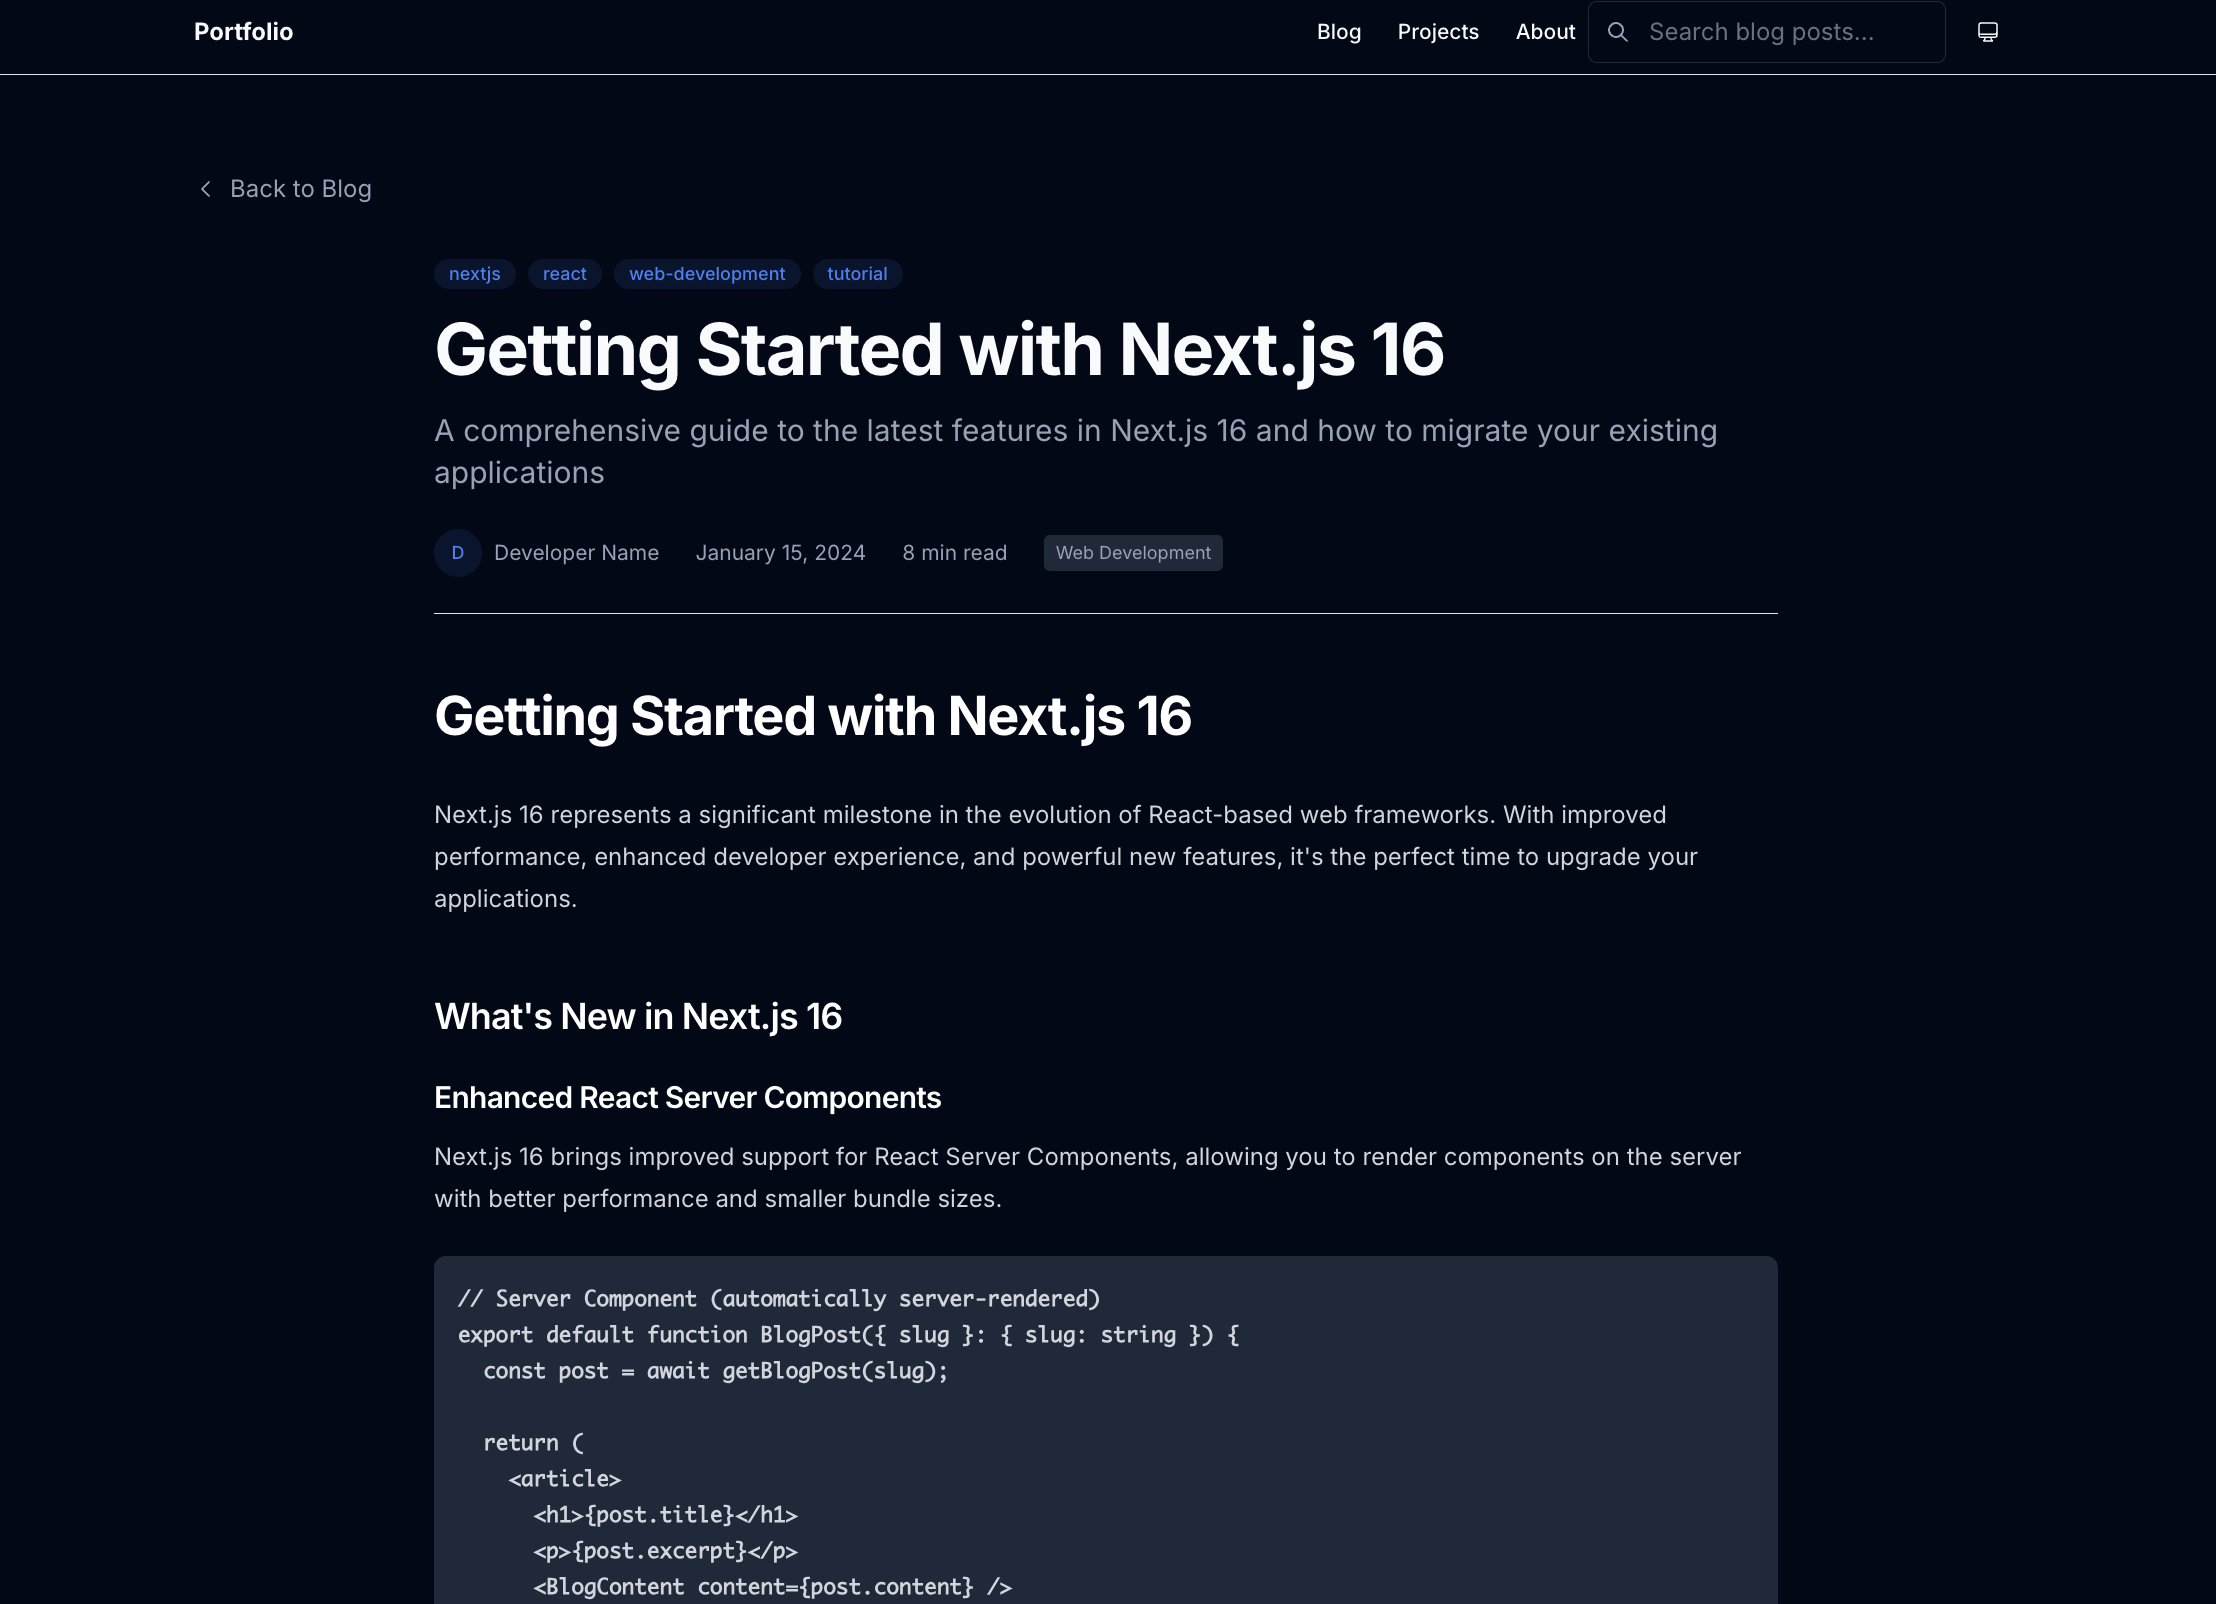Viewport: 2216px width, 1604px height.
Task: Navigate using the Back to Blog link
Action: tap(300, 188)
